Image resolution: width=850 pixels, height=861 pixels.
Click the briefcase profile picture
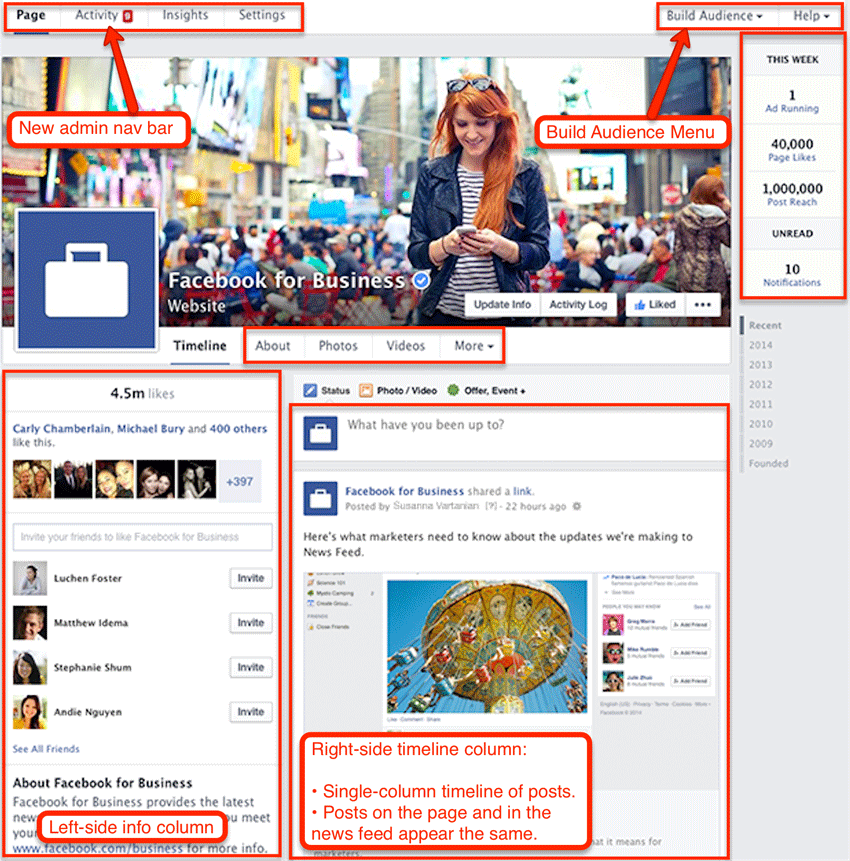(87, 280)
